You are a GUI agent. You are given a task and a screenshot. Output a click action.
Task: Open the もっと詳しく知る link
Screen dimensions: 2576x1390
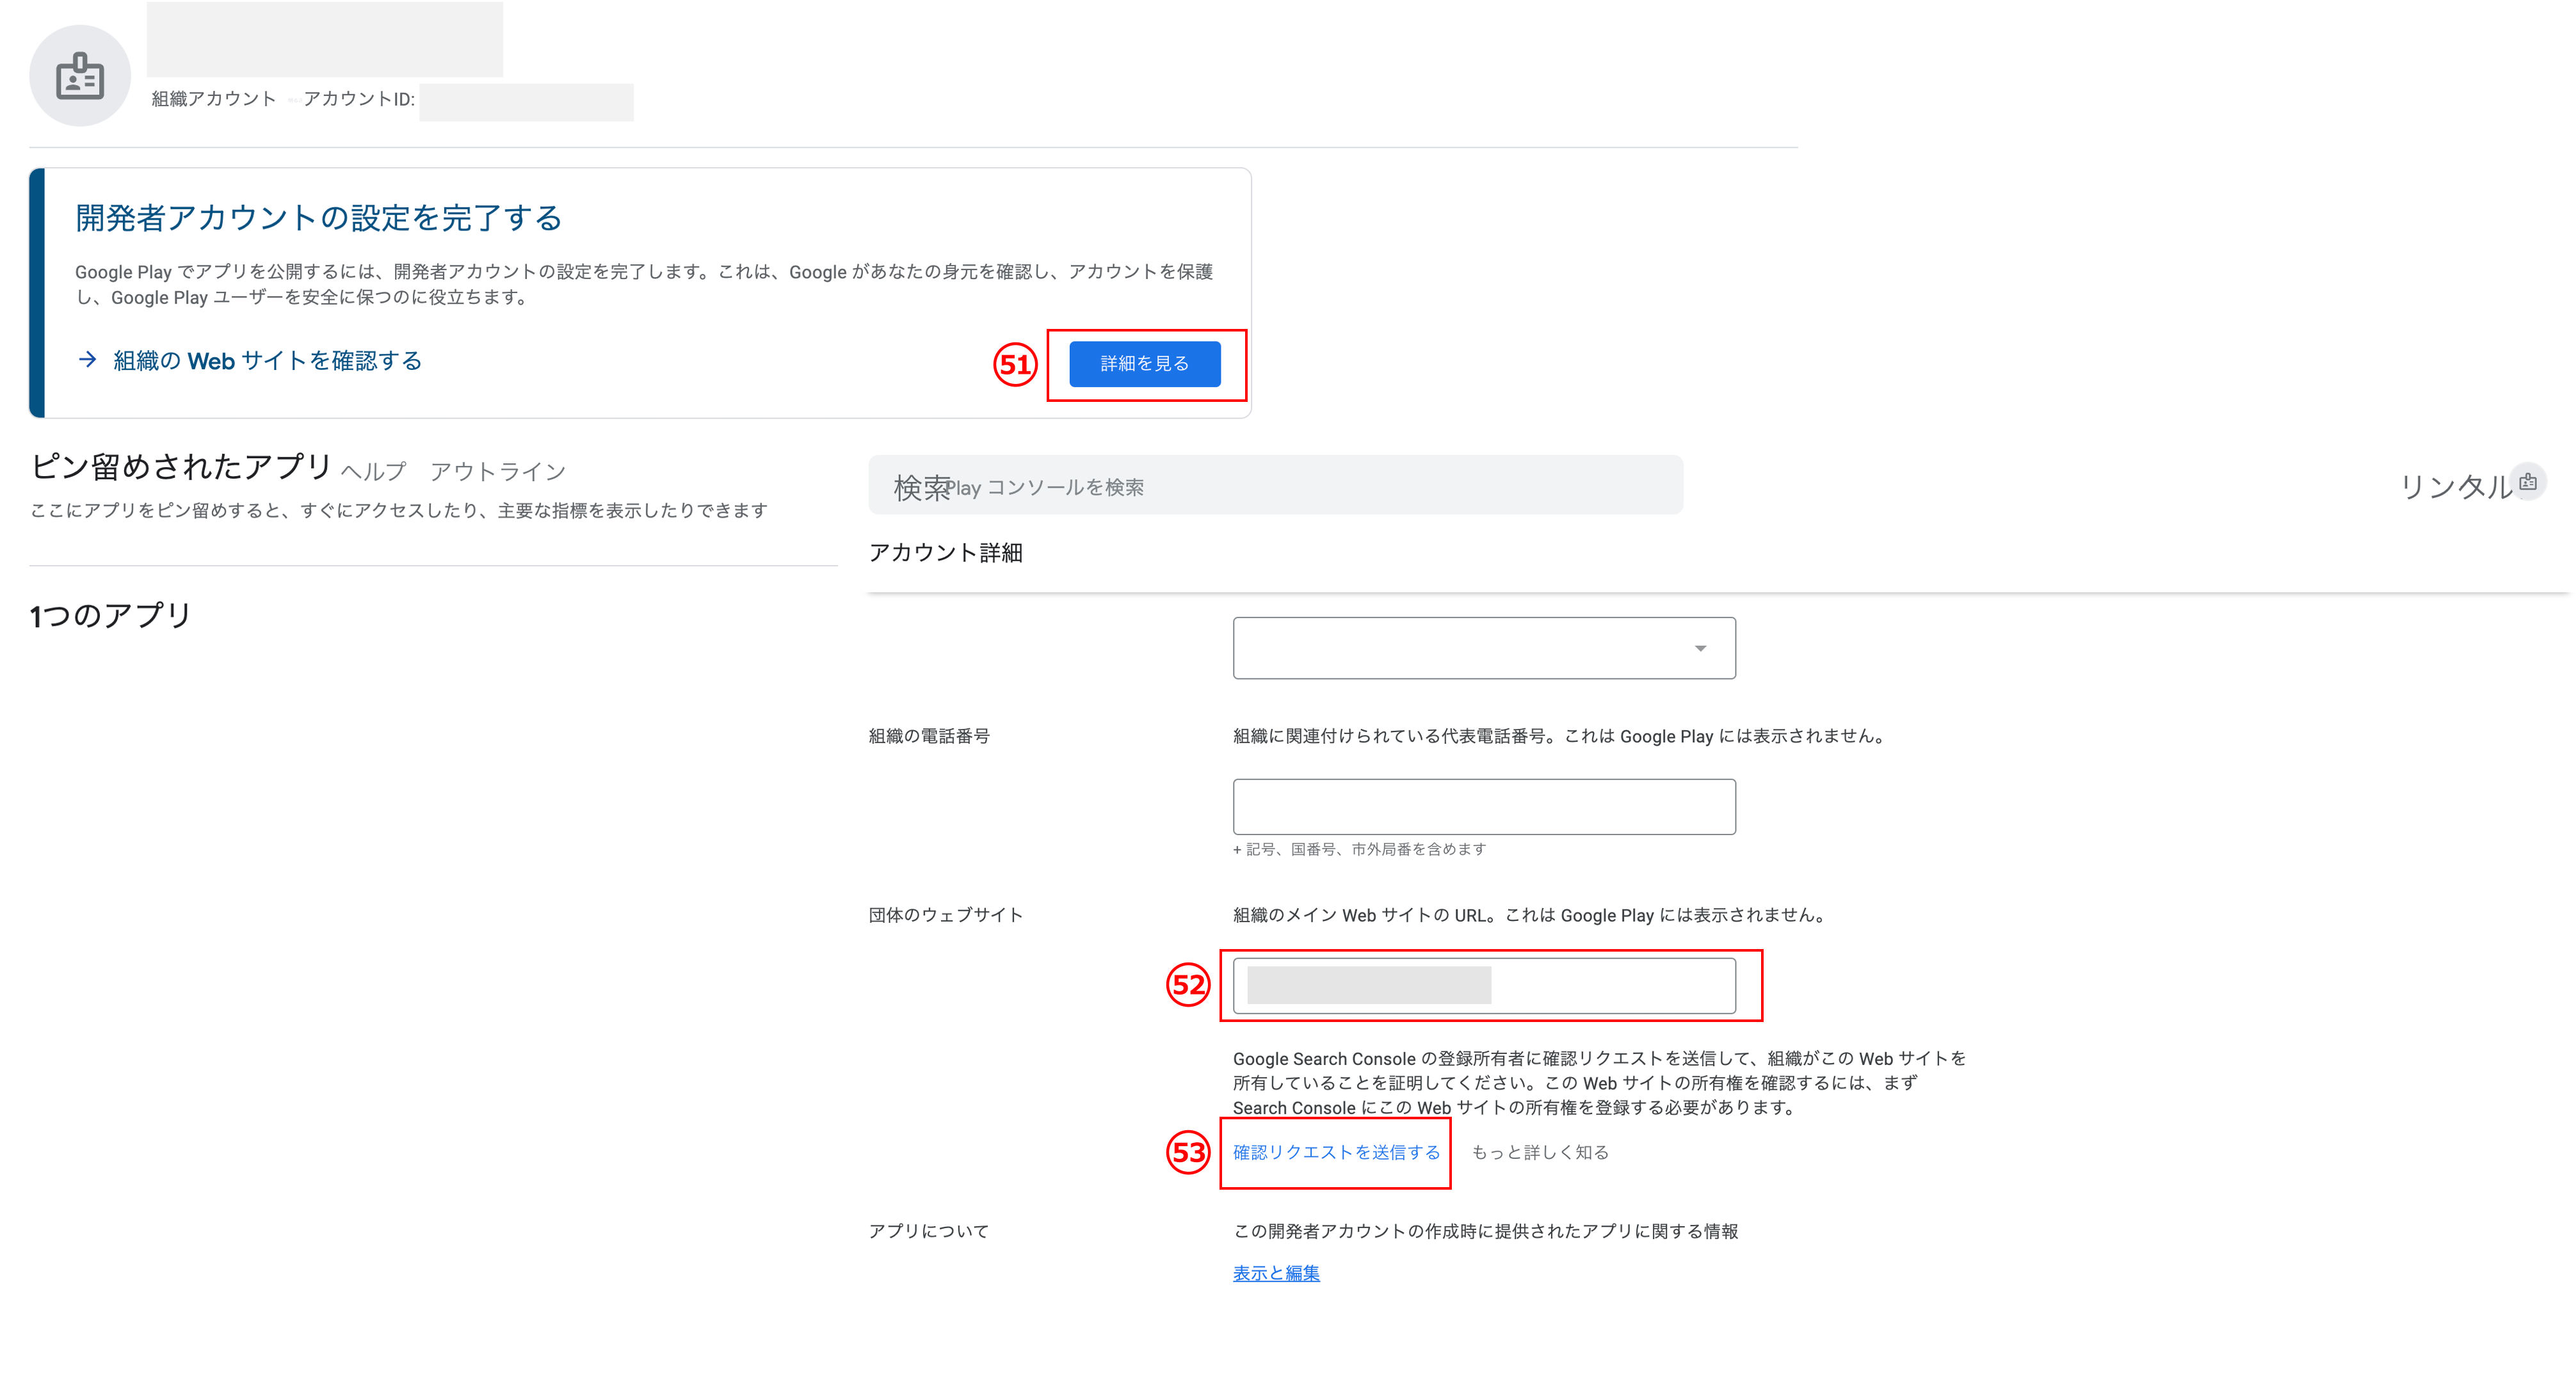1540,1152
